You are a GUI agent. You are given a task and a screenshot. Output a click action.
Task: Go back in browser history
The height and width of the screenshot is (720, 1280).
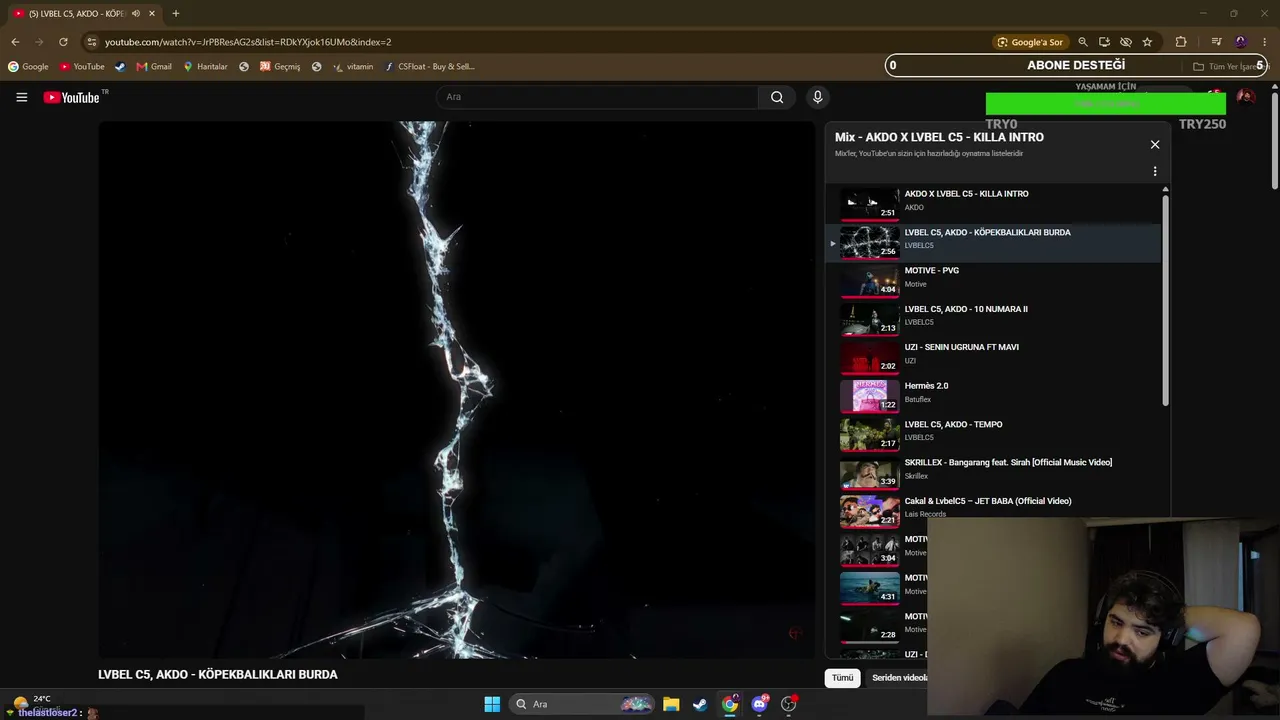pyautogui.click(x=15, y=42)
